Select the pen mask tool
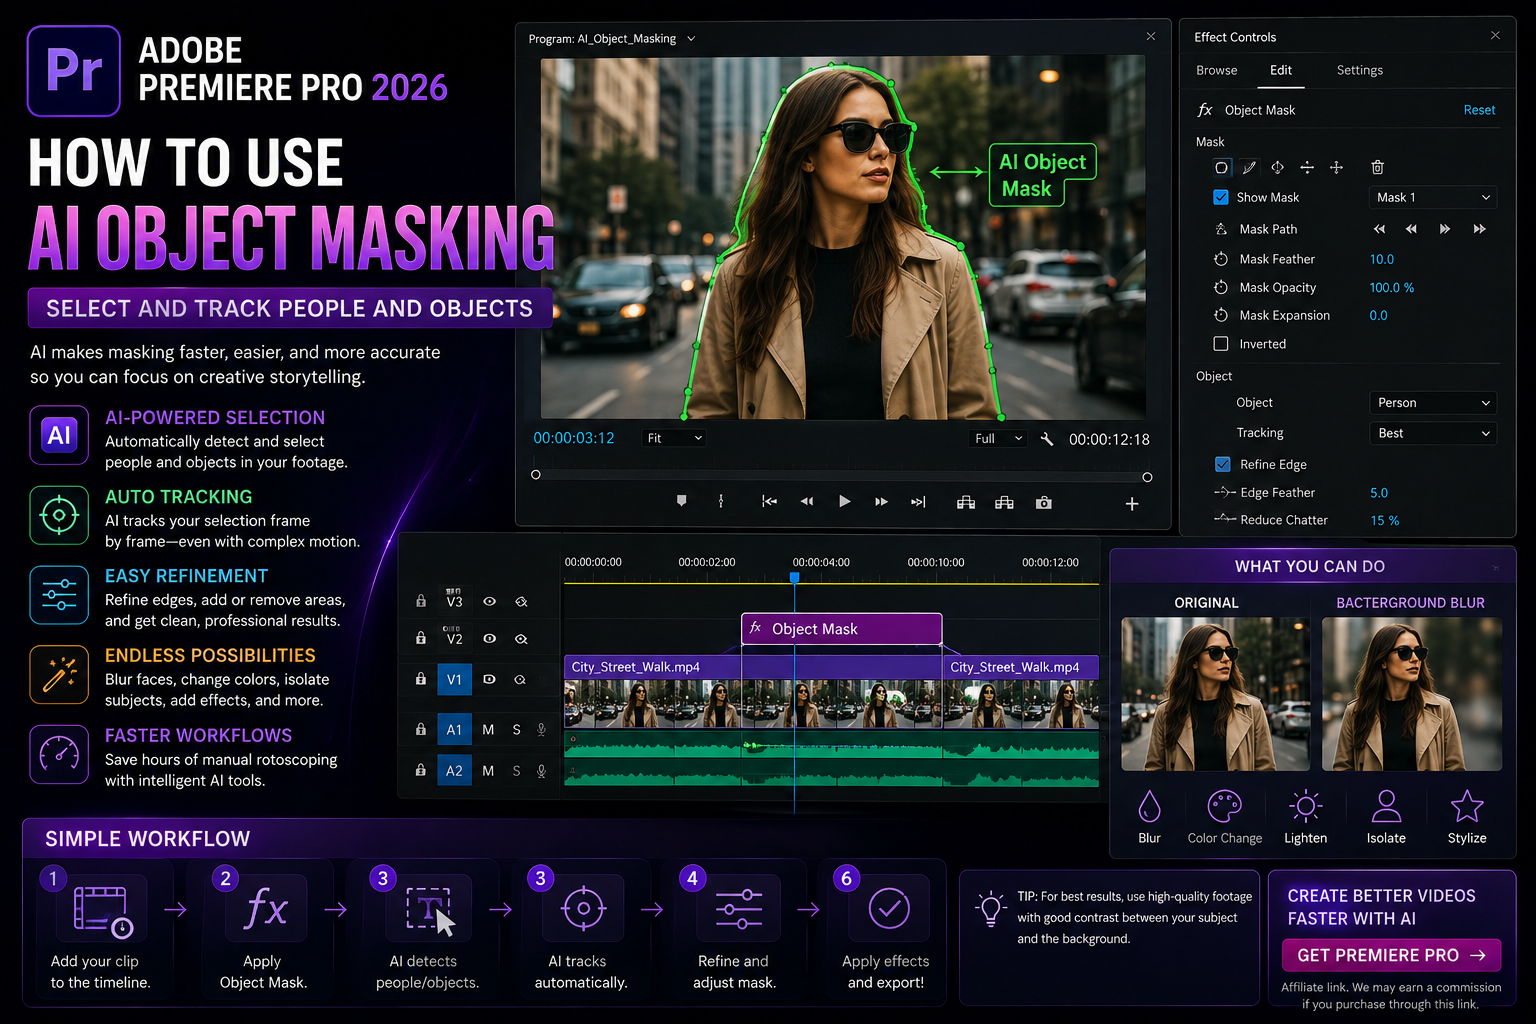 click(x=1249, y=167)
